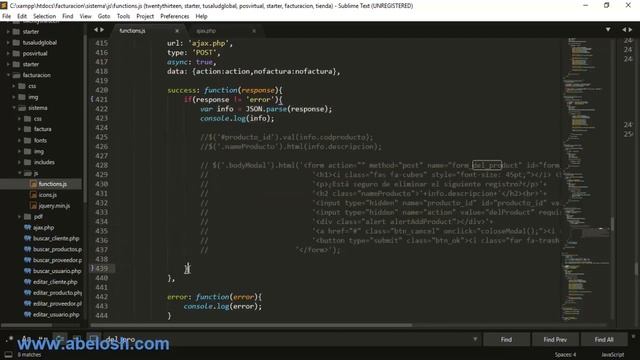Close the functions.js tab
This screenshot has height=360, width=640.
(x=177, y=31)
